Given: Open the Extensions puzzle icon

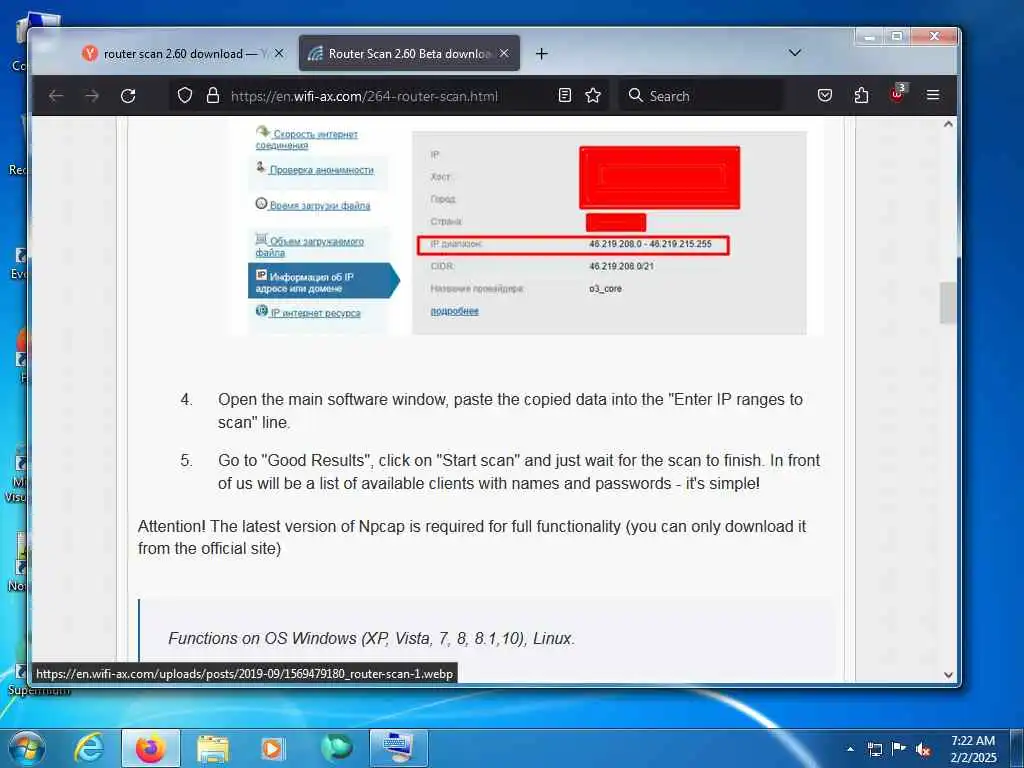Looking at the screenshot, I should tap(861, 96).
